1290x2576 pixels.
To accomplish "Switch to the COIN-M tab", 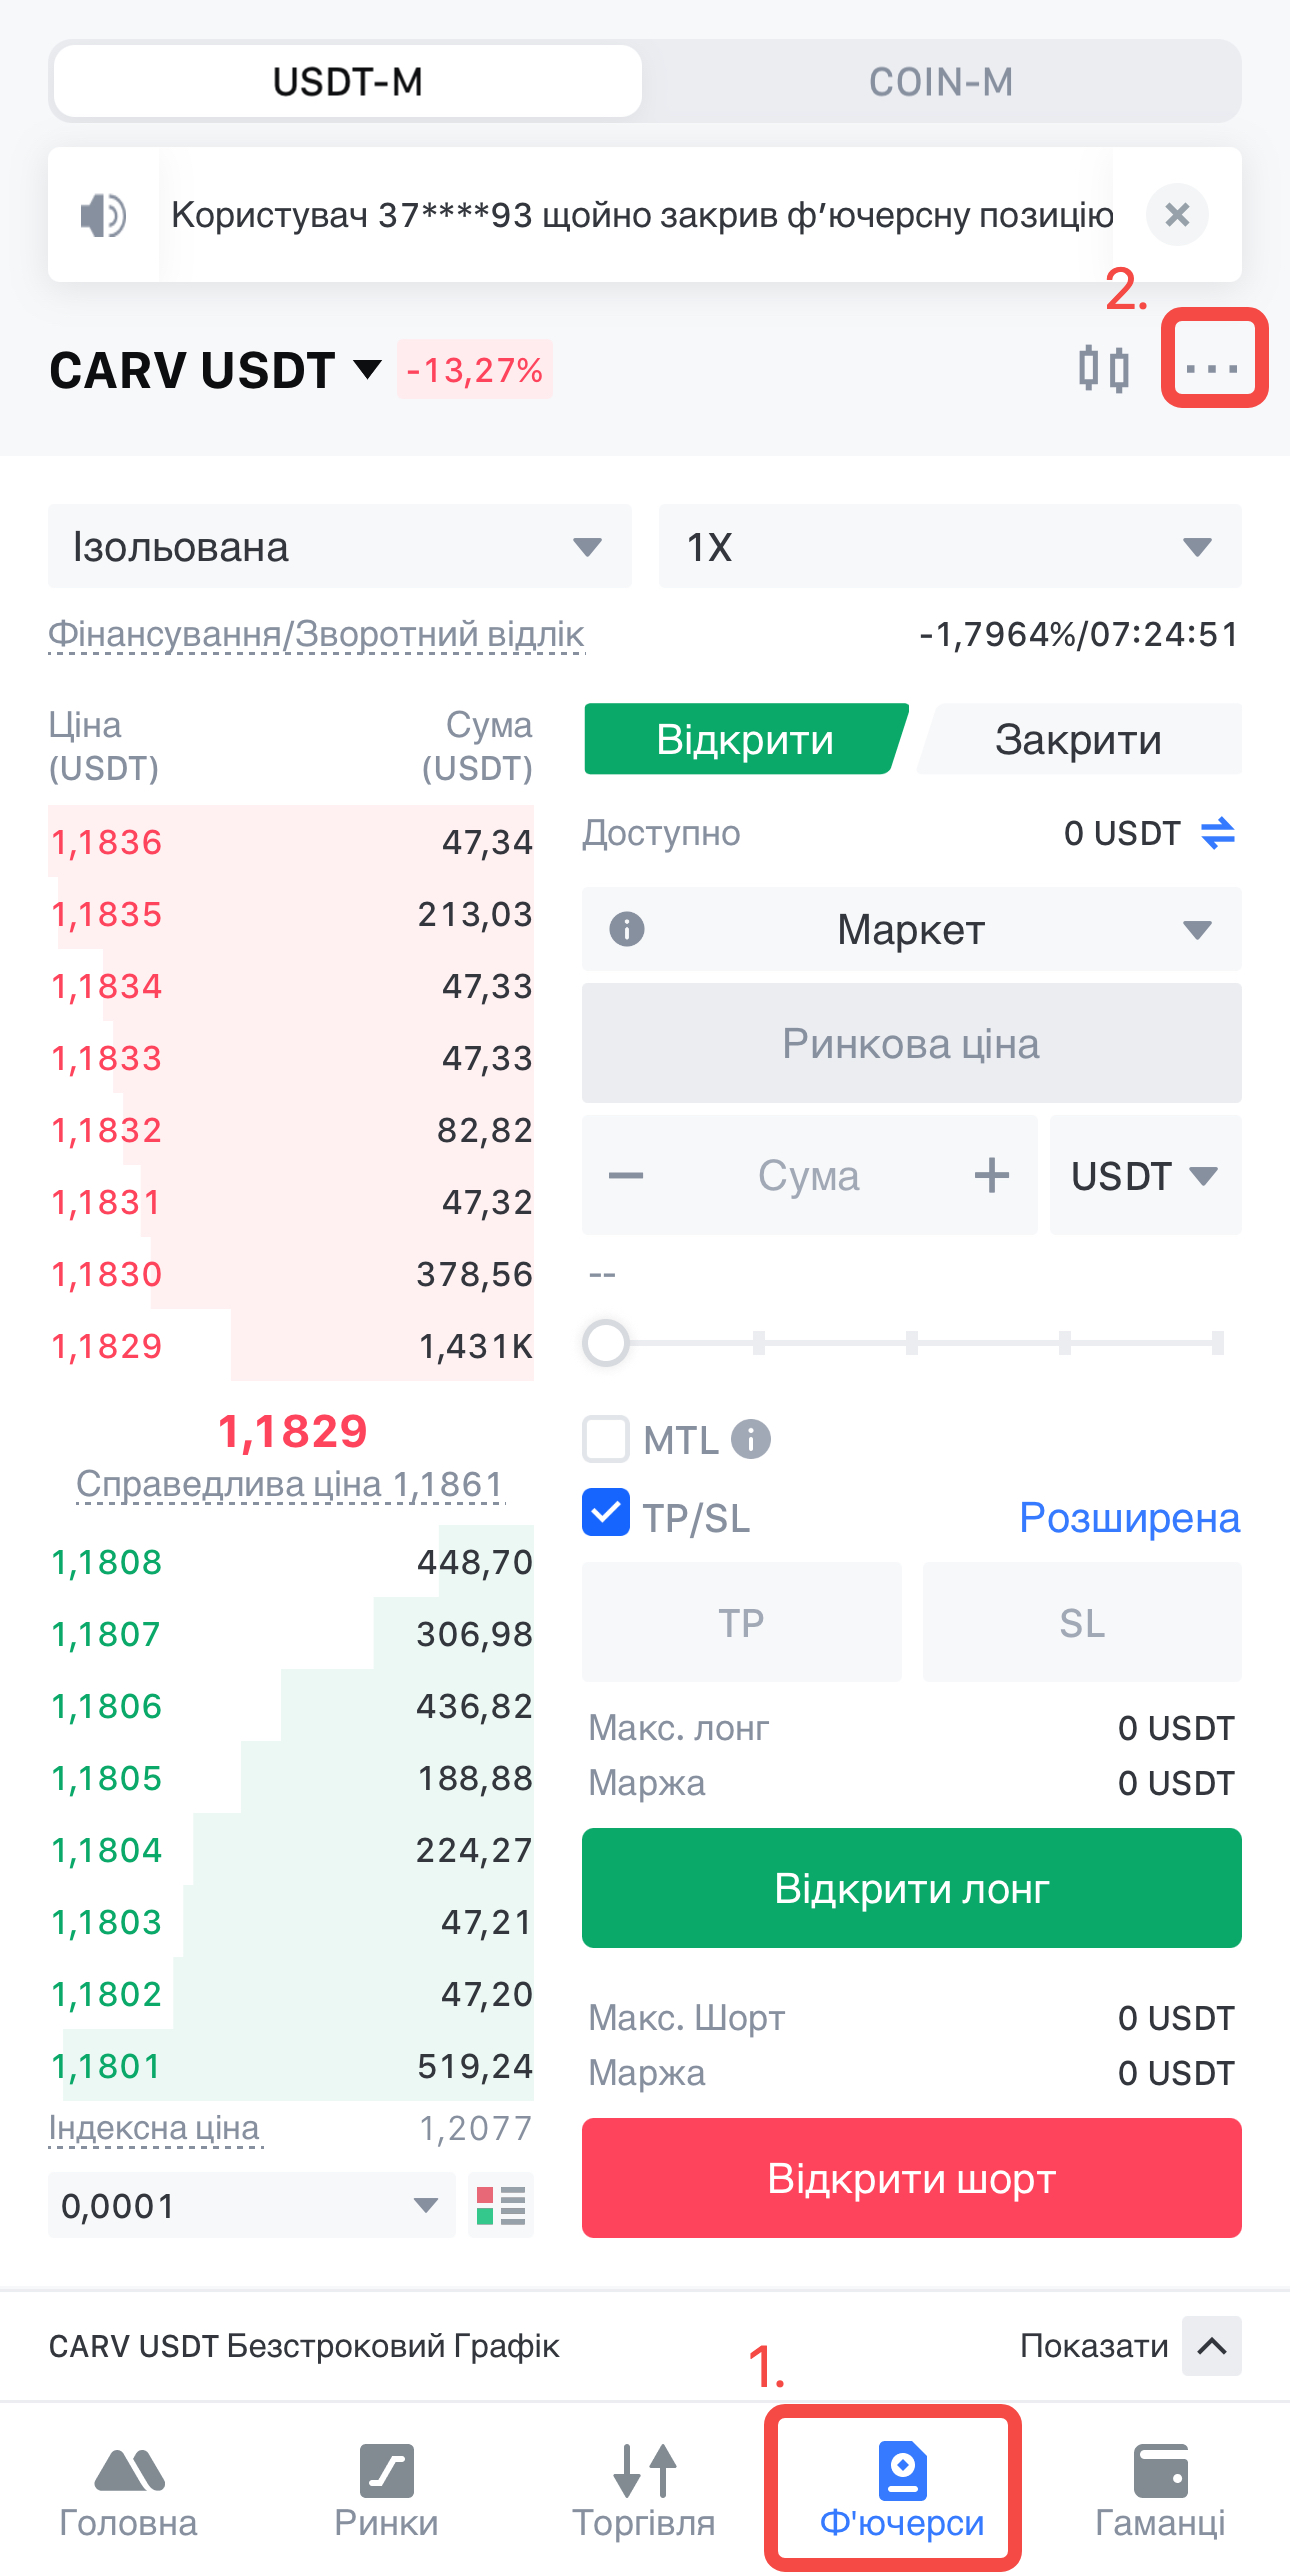I will [x=940, y=82].
